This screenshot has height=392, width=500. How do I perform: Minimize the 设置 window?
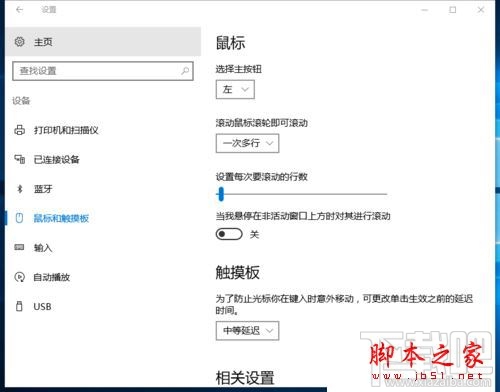click(x=425, y=10)
